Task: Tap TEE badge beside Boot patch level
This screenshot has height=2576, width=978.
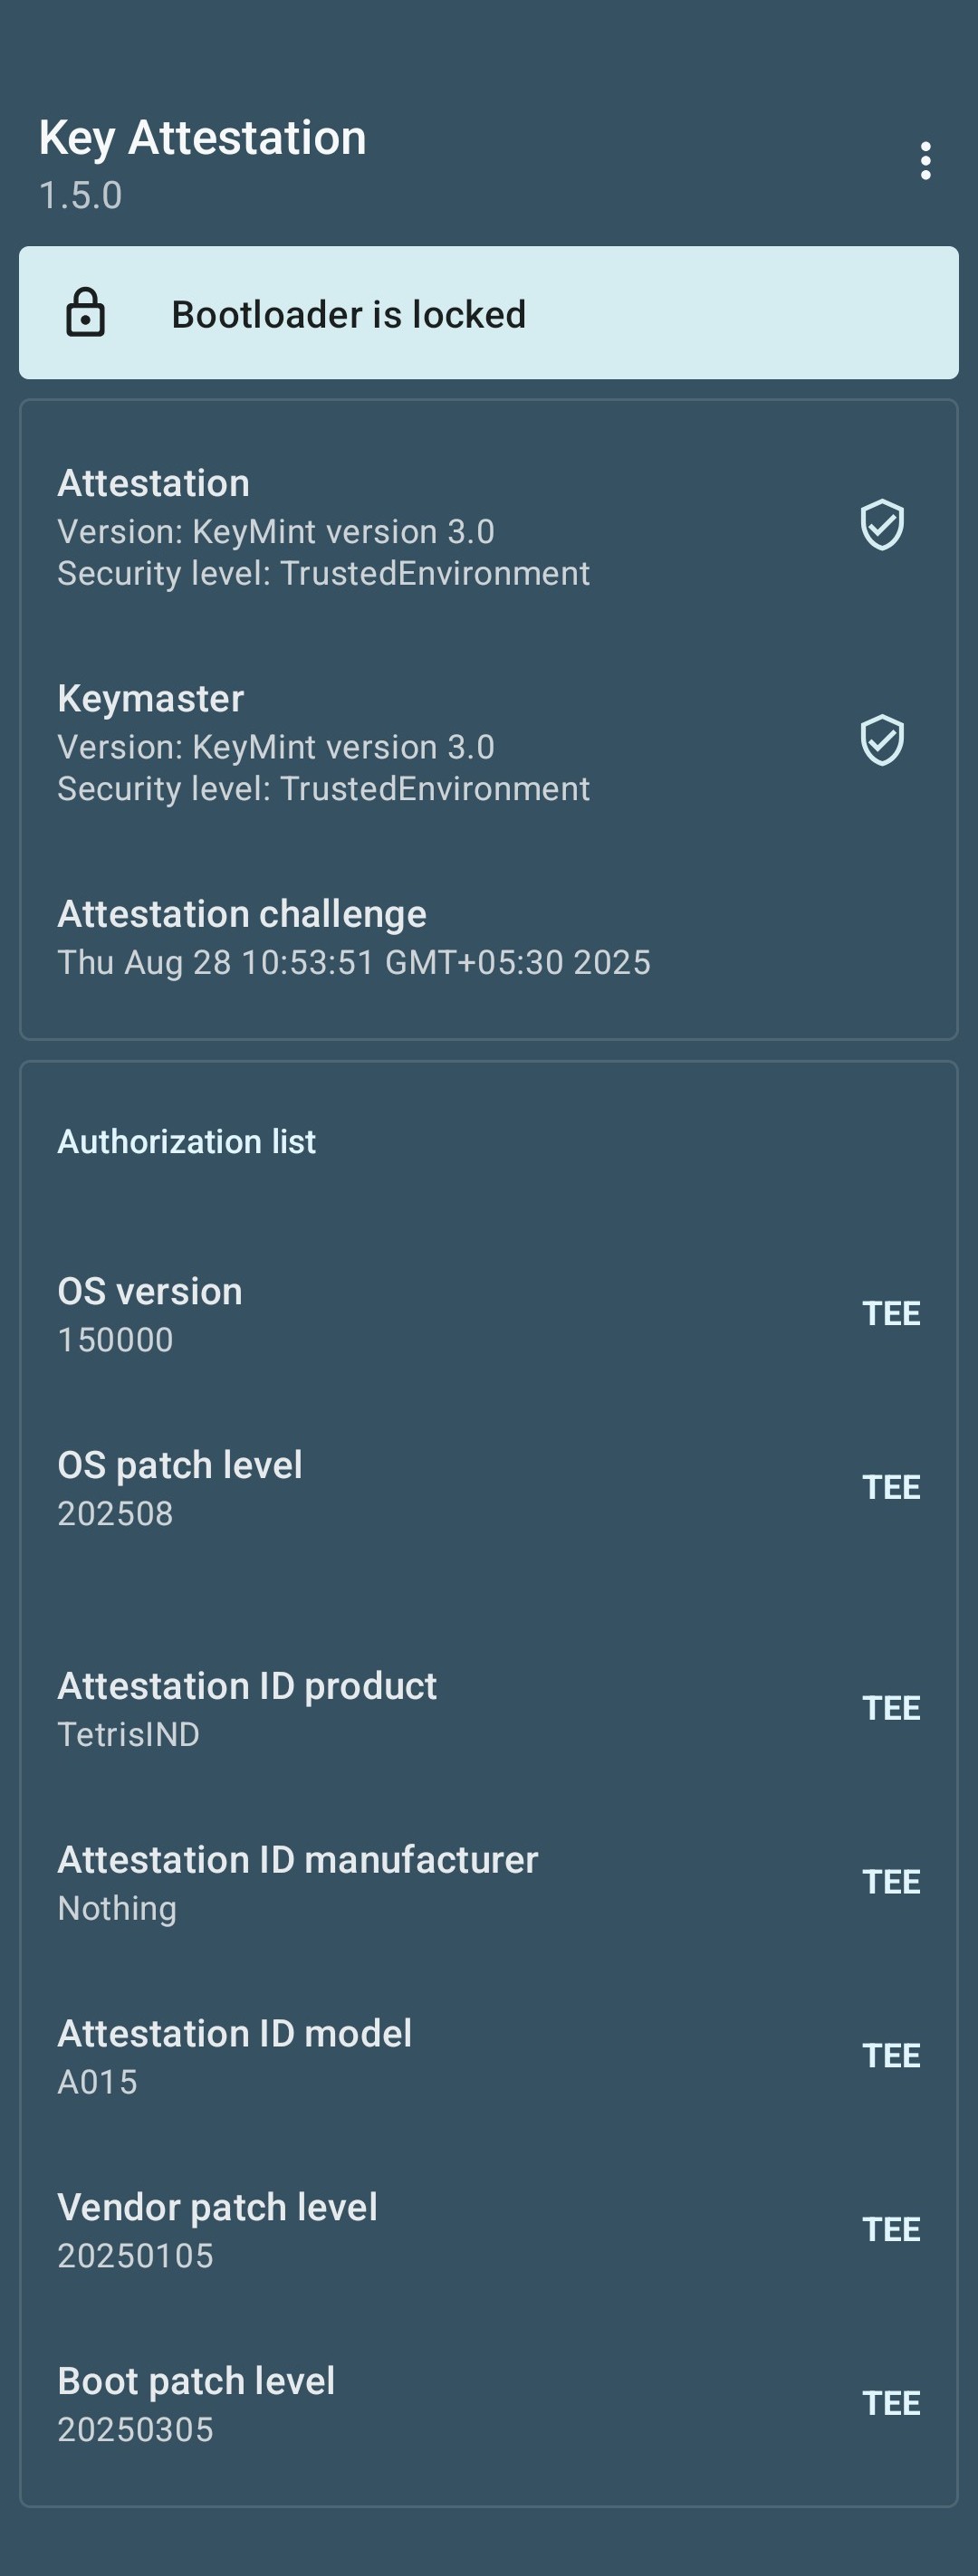Action: pyautogui.click(x=890, y=2404)
